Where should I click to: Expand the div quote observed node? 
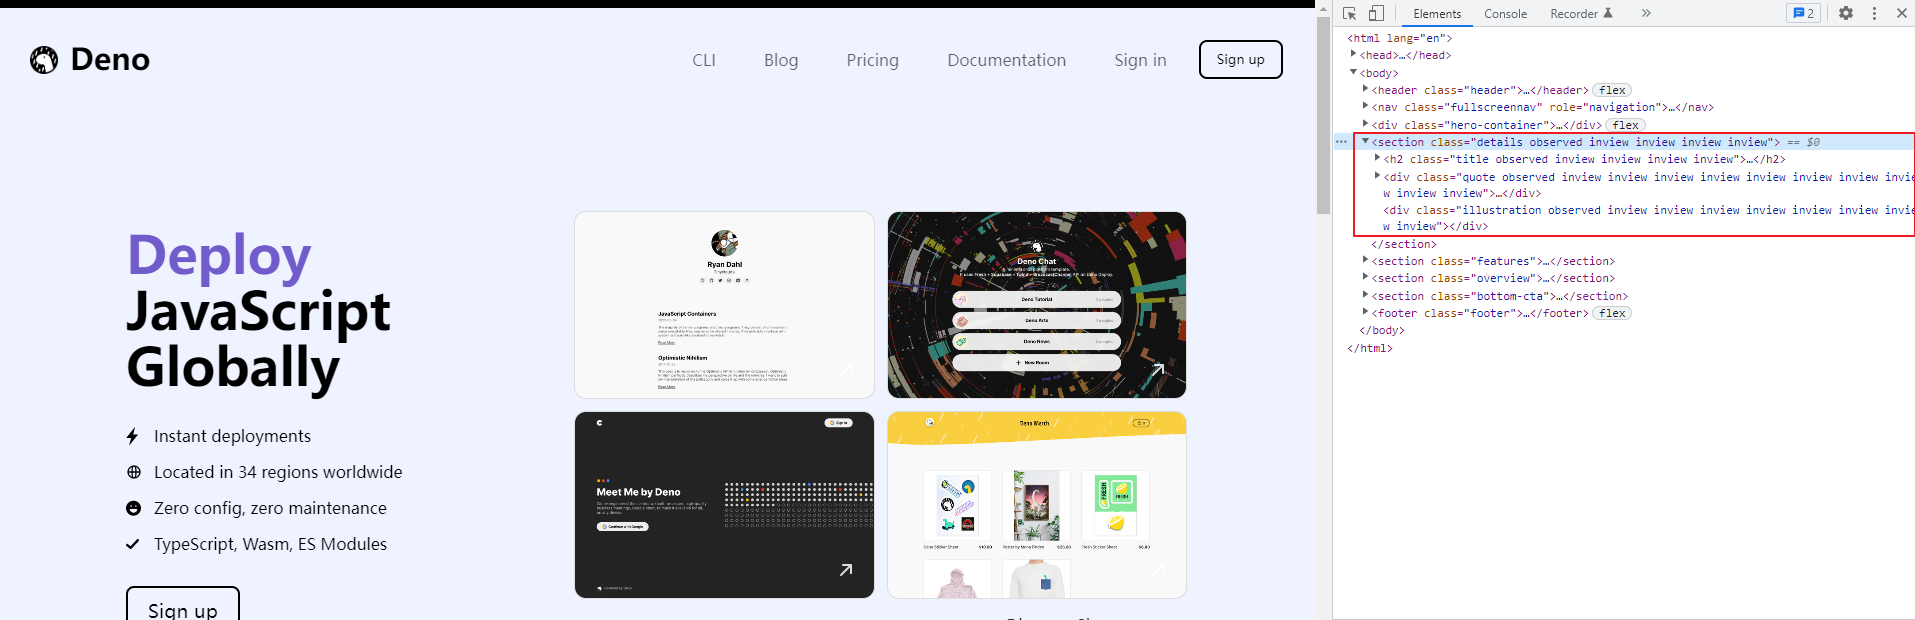(x=1377, y=176)
